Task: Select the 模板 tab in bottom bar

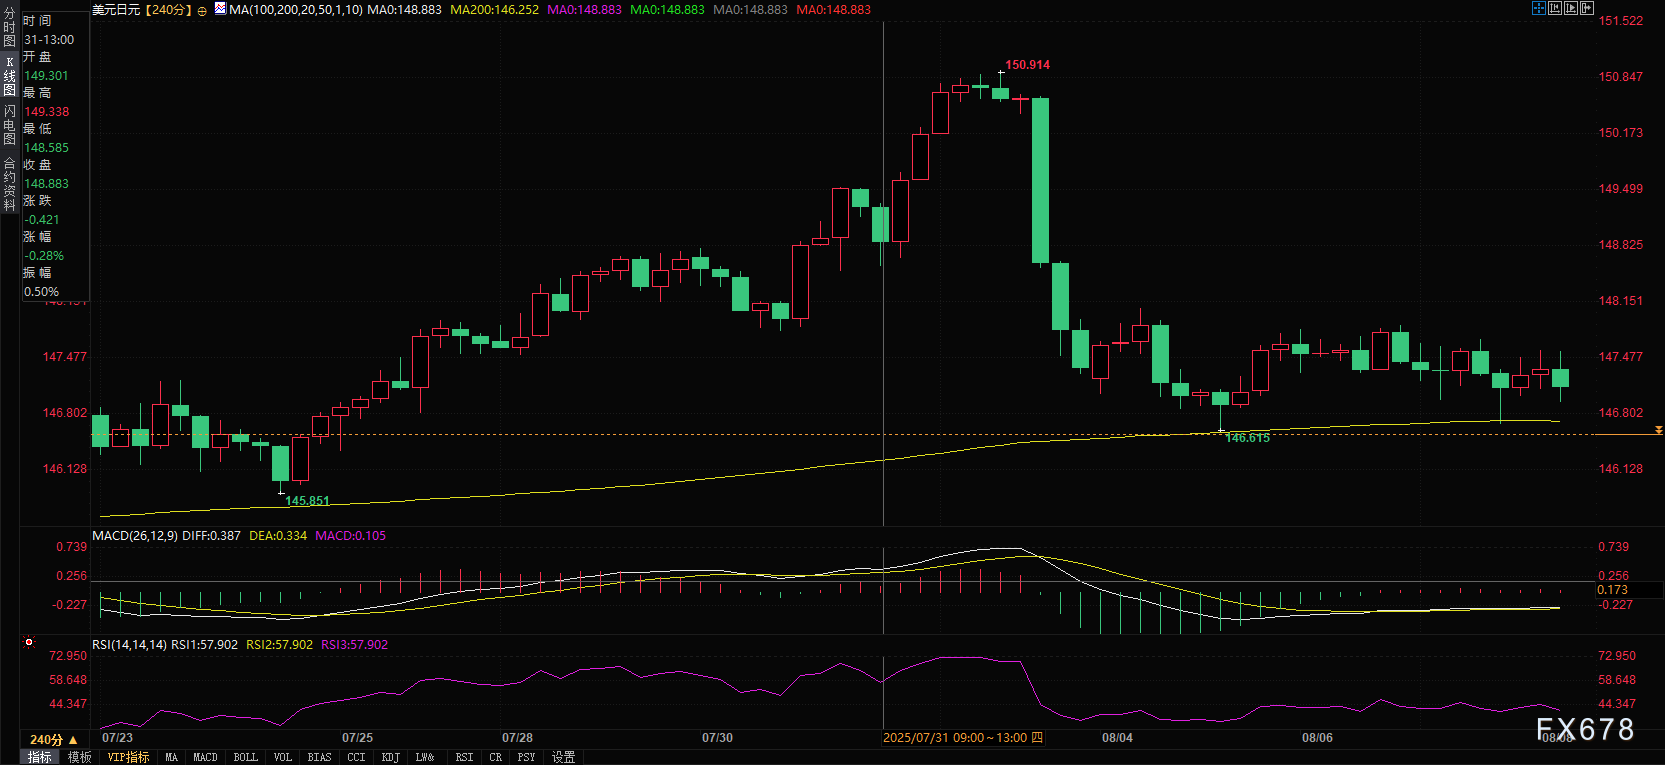Action: (x=80, y=757)
